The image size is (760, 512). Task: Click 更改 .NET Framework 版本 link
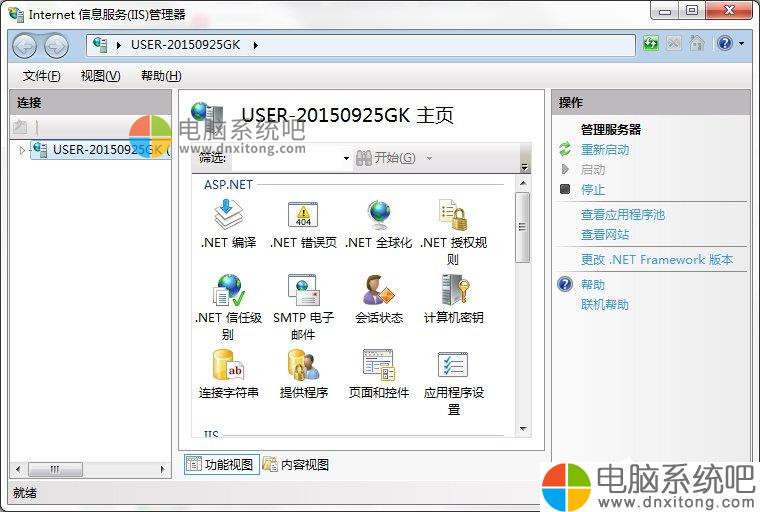(x=657, y=260)
